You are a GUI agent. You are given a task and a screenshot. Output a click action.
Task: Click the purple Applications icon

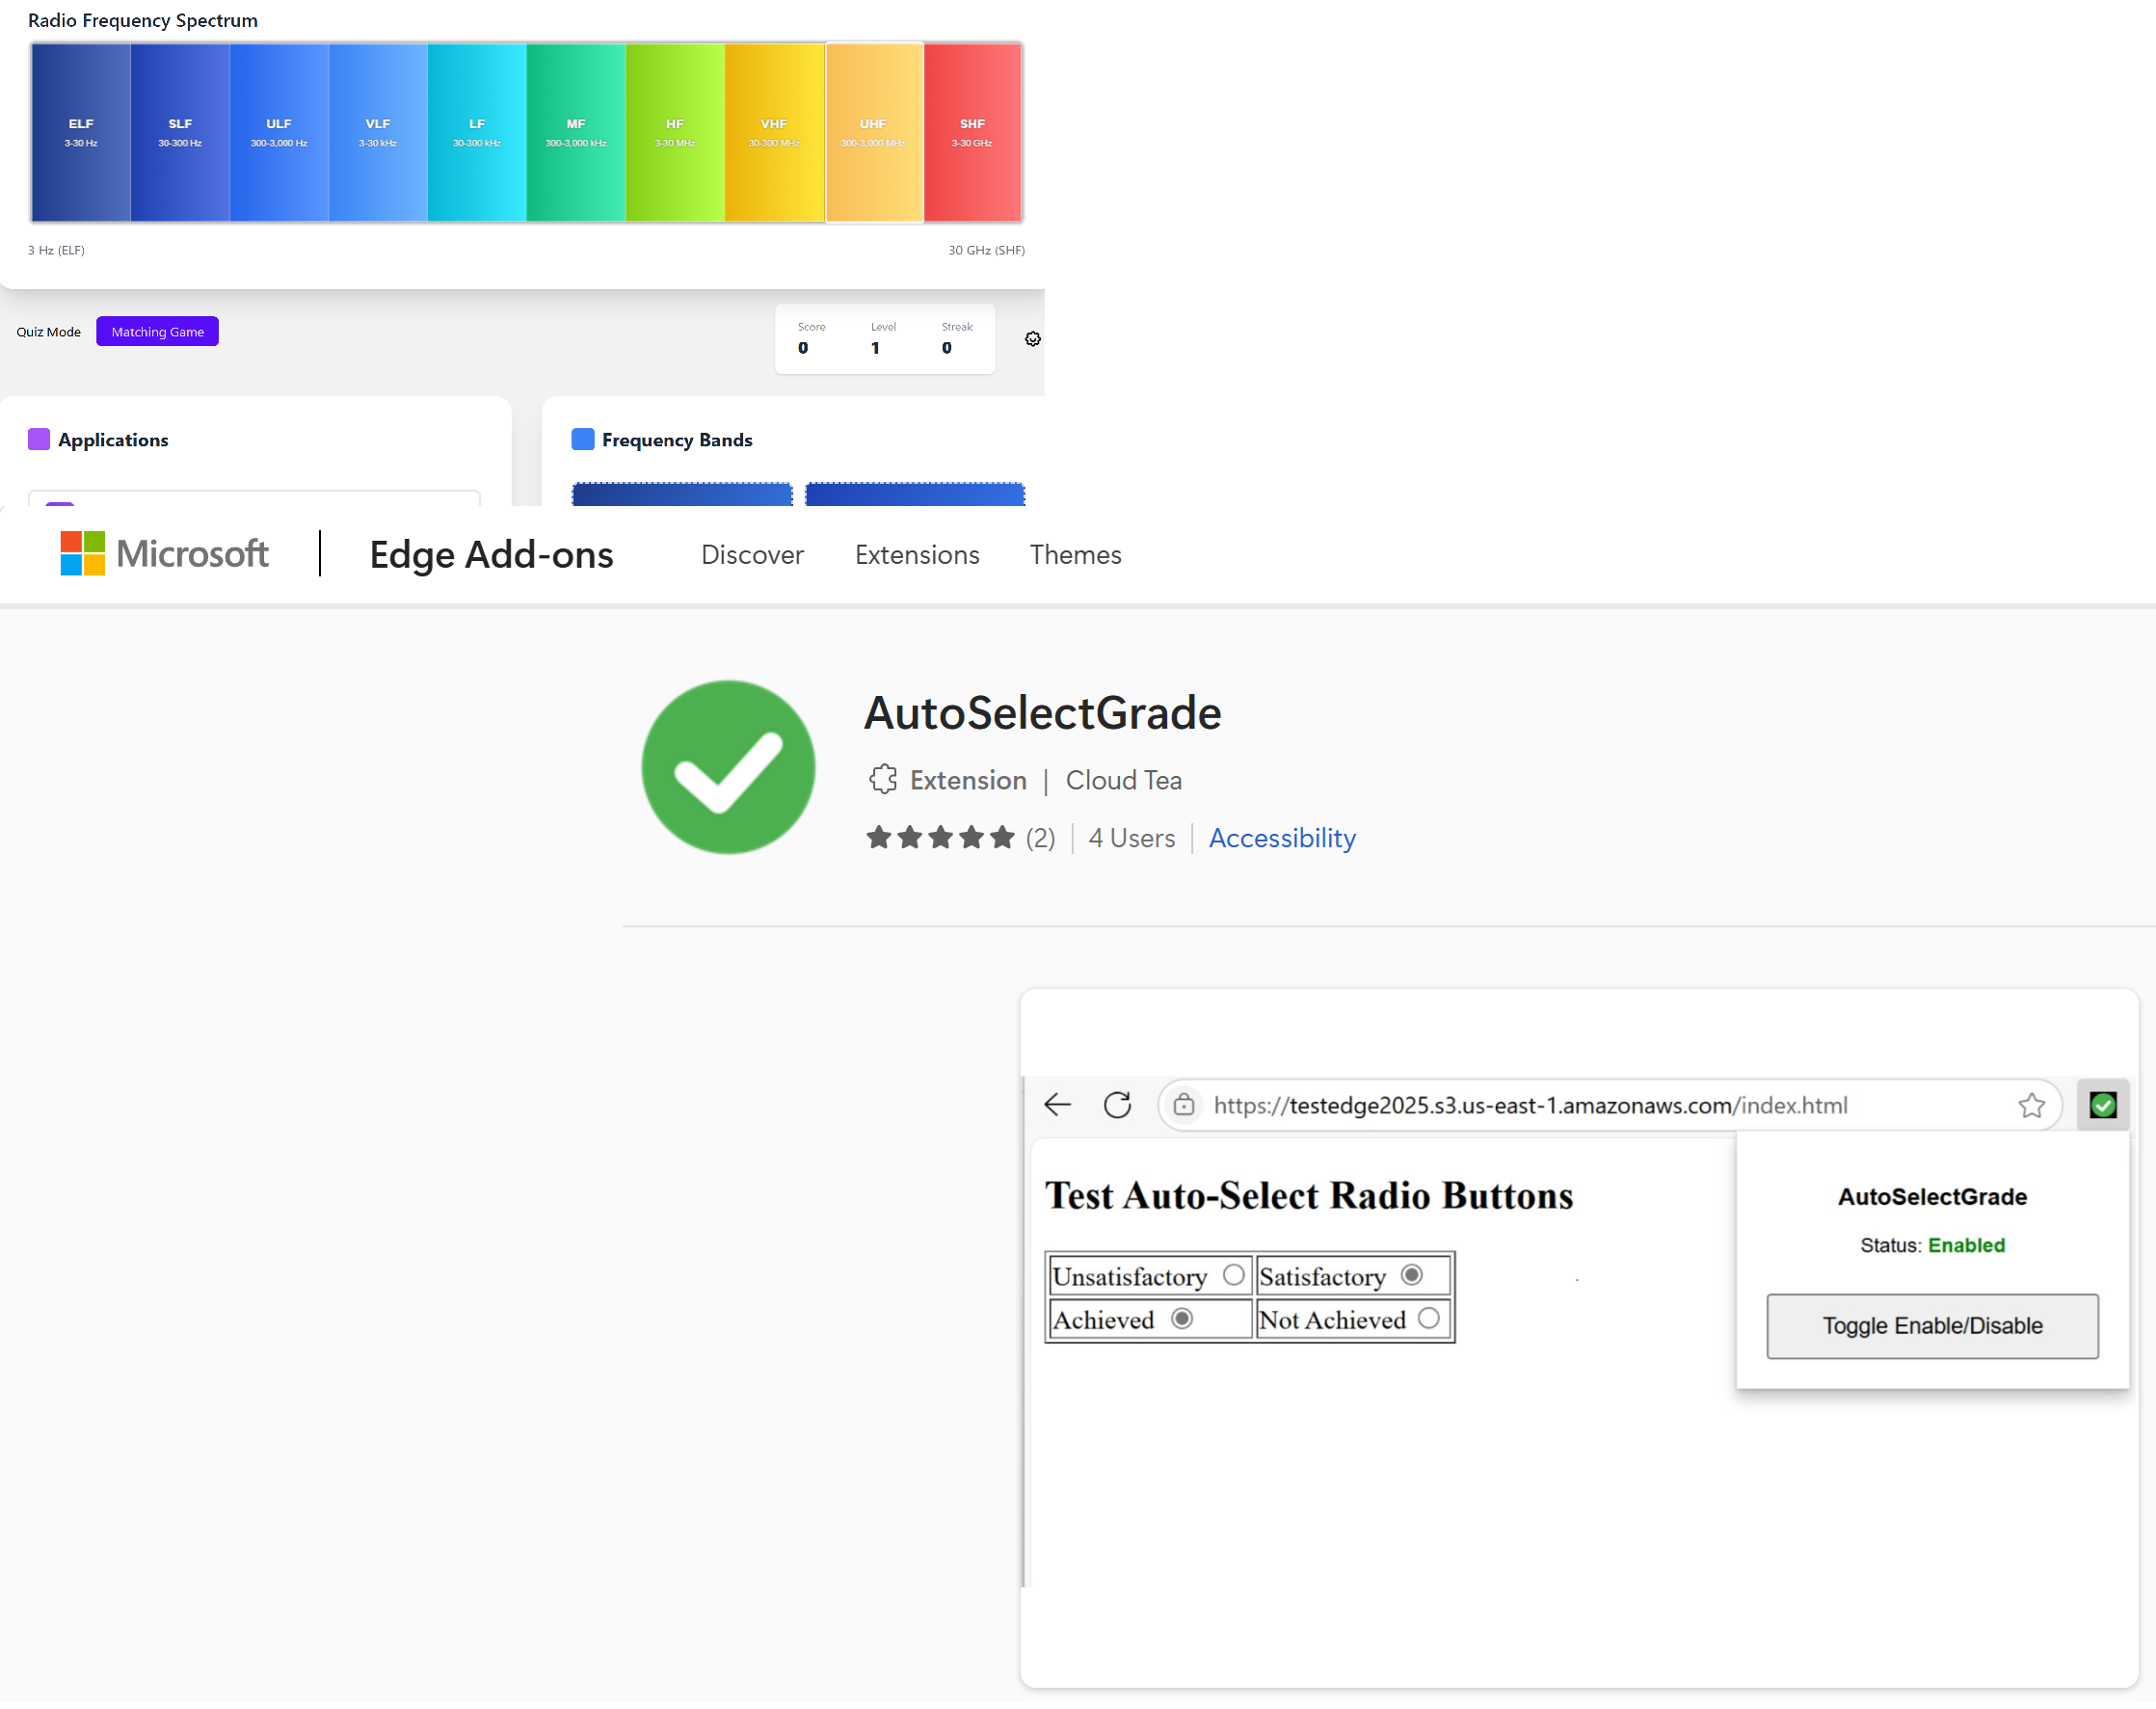(x=39, y=439)
